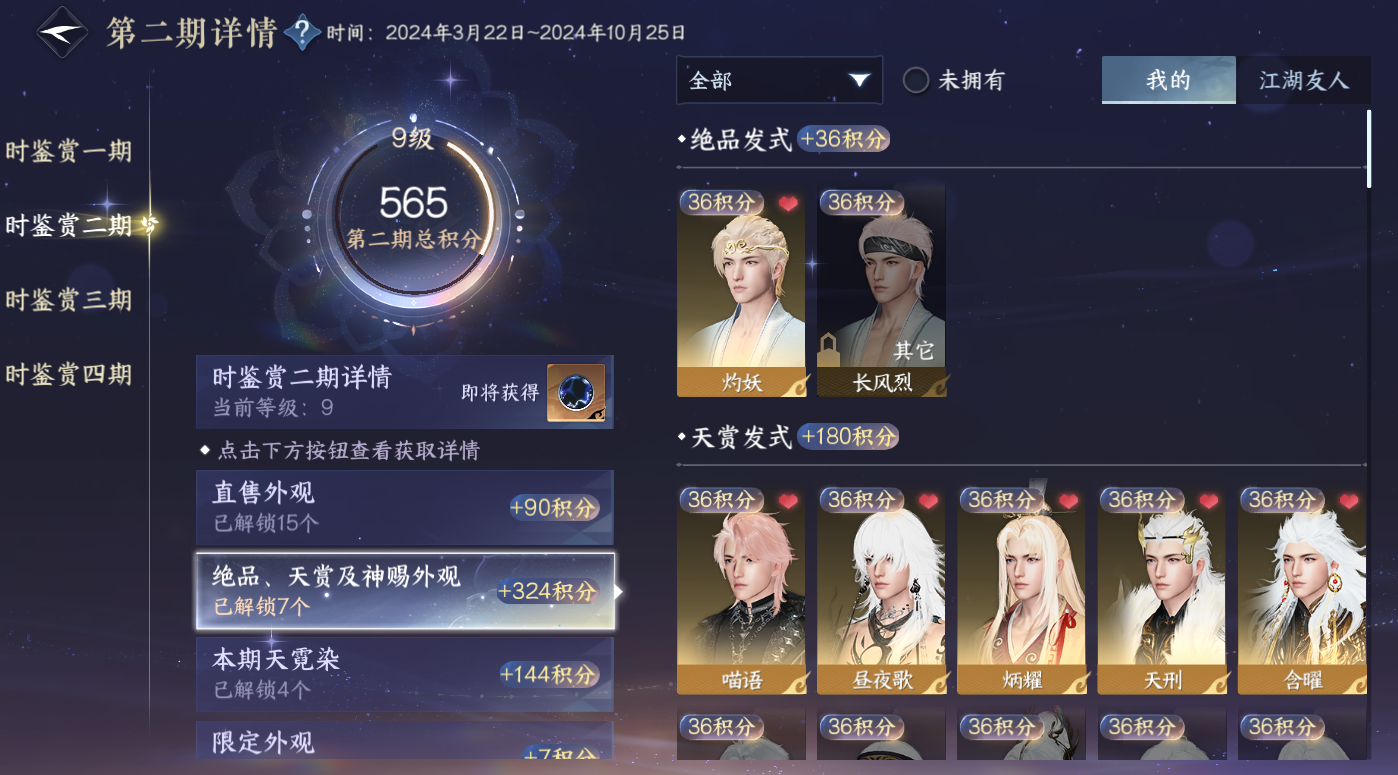Click the back arrow icon at top-left
This screenshot has width=1398, height=775.
tap(61, 32)
